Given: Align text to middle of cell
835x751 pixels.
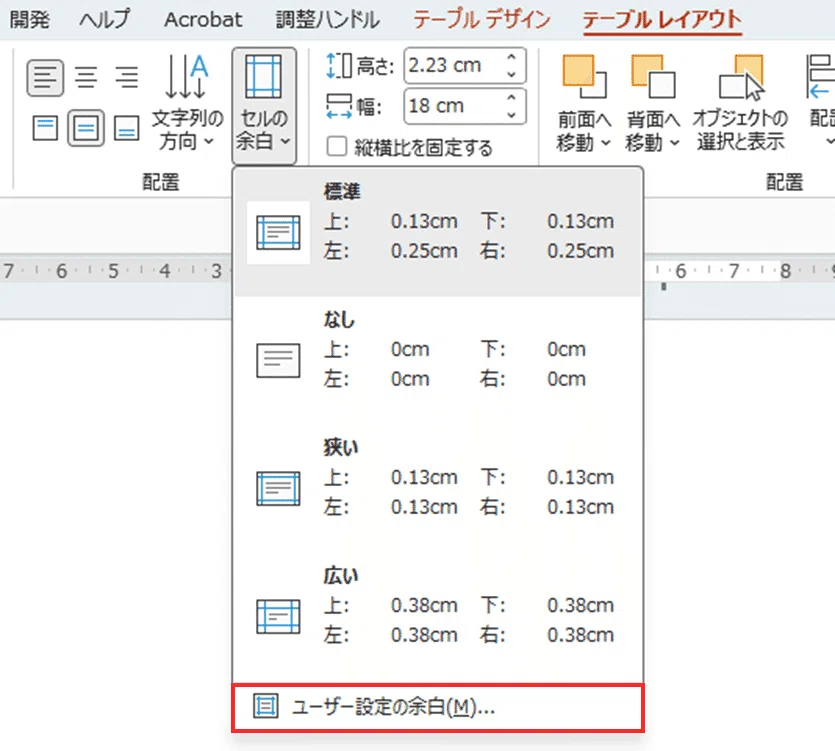Looking at the screenshot, I should (x=86, y=128).
